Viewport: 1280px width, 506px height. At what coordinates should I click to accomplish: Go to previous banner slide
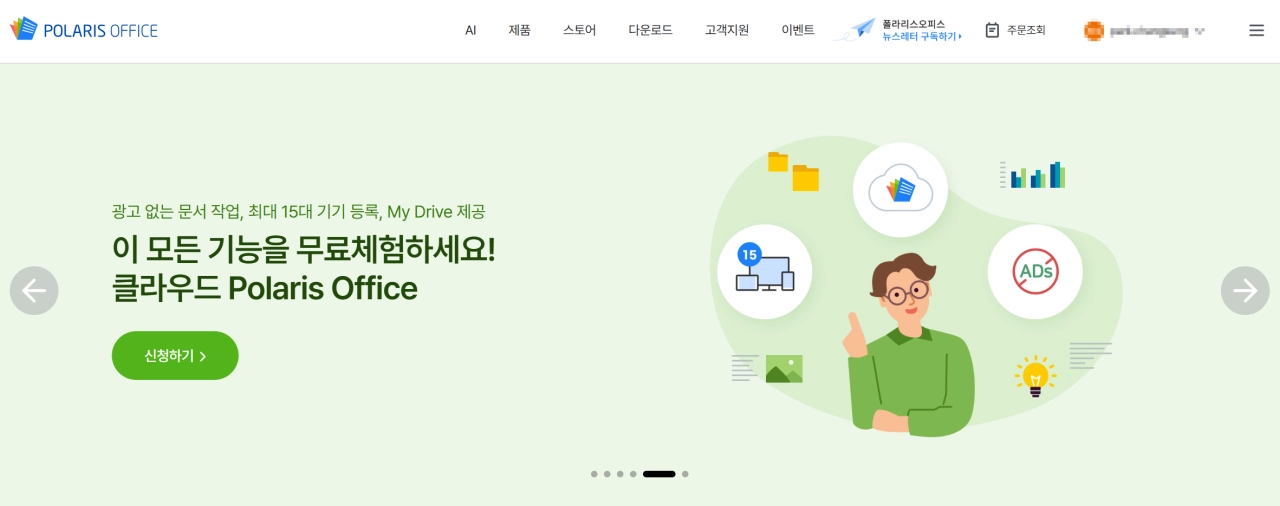(34, 290)
